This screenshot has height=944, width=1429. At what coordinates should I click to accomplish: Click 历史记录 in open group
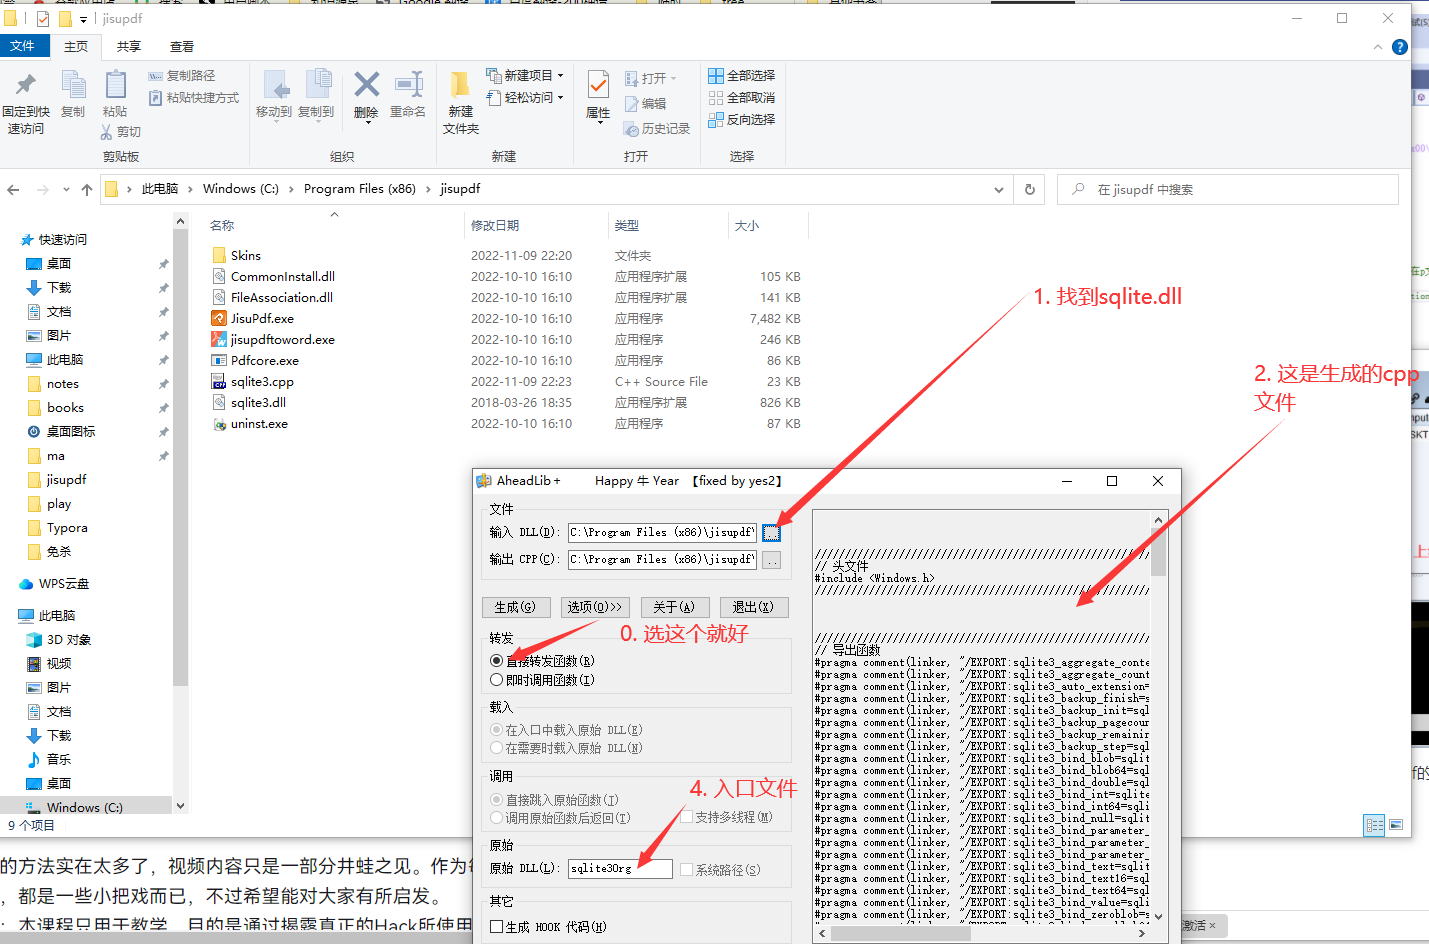(x=657, y=129)
